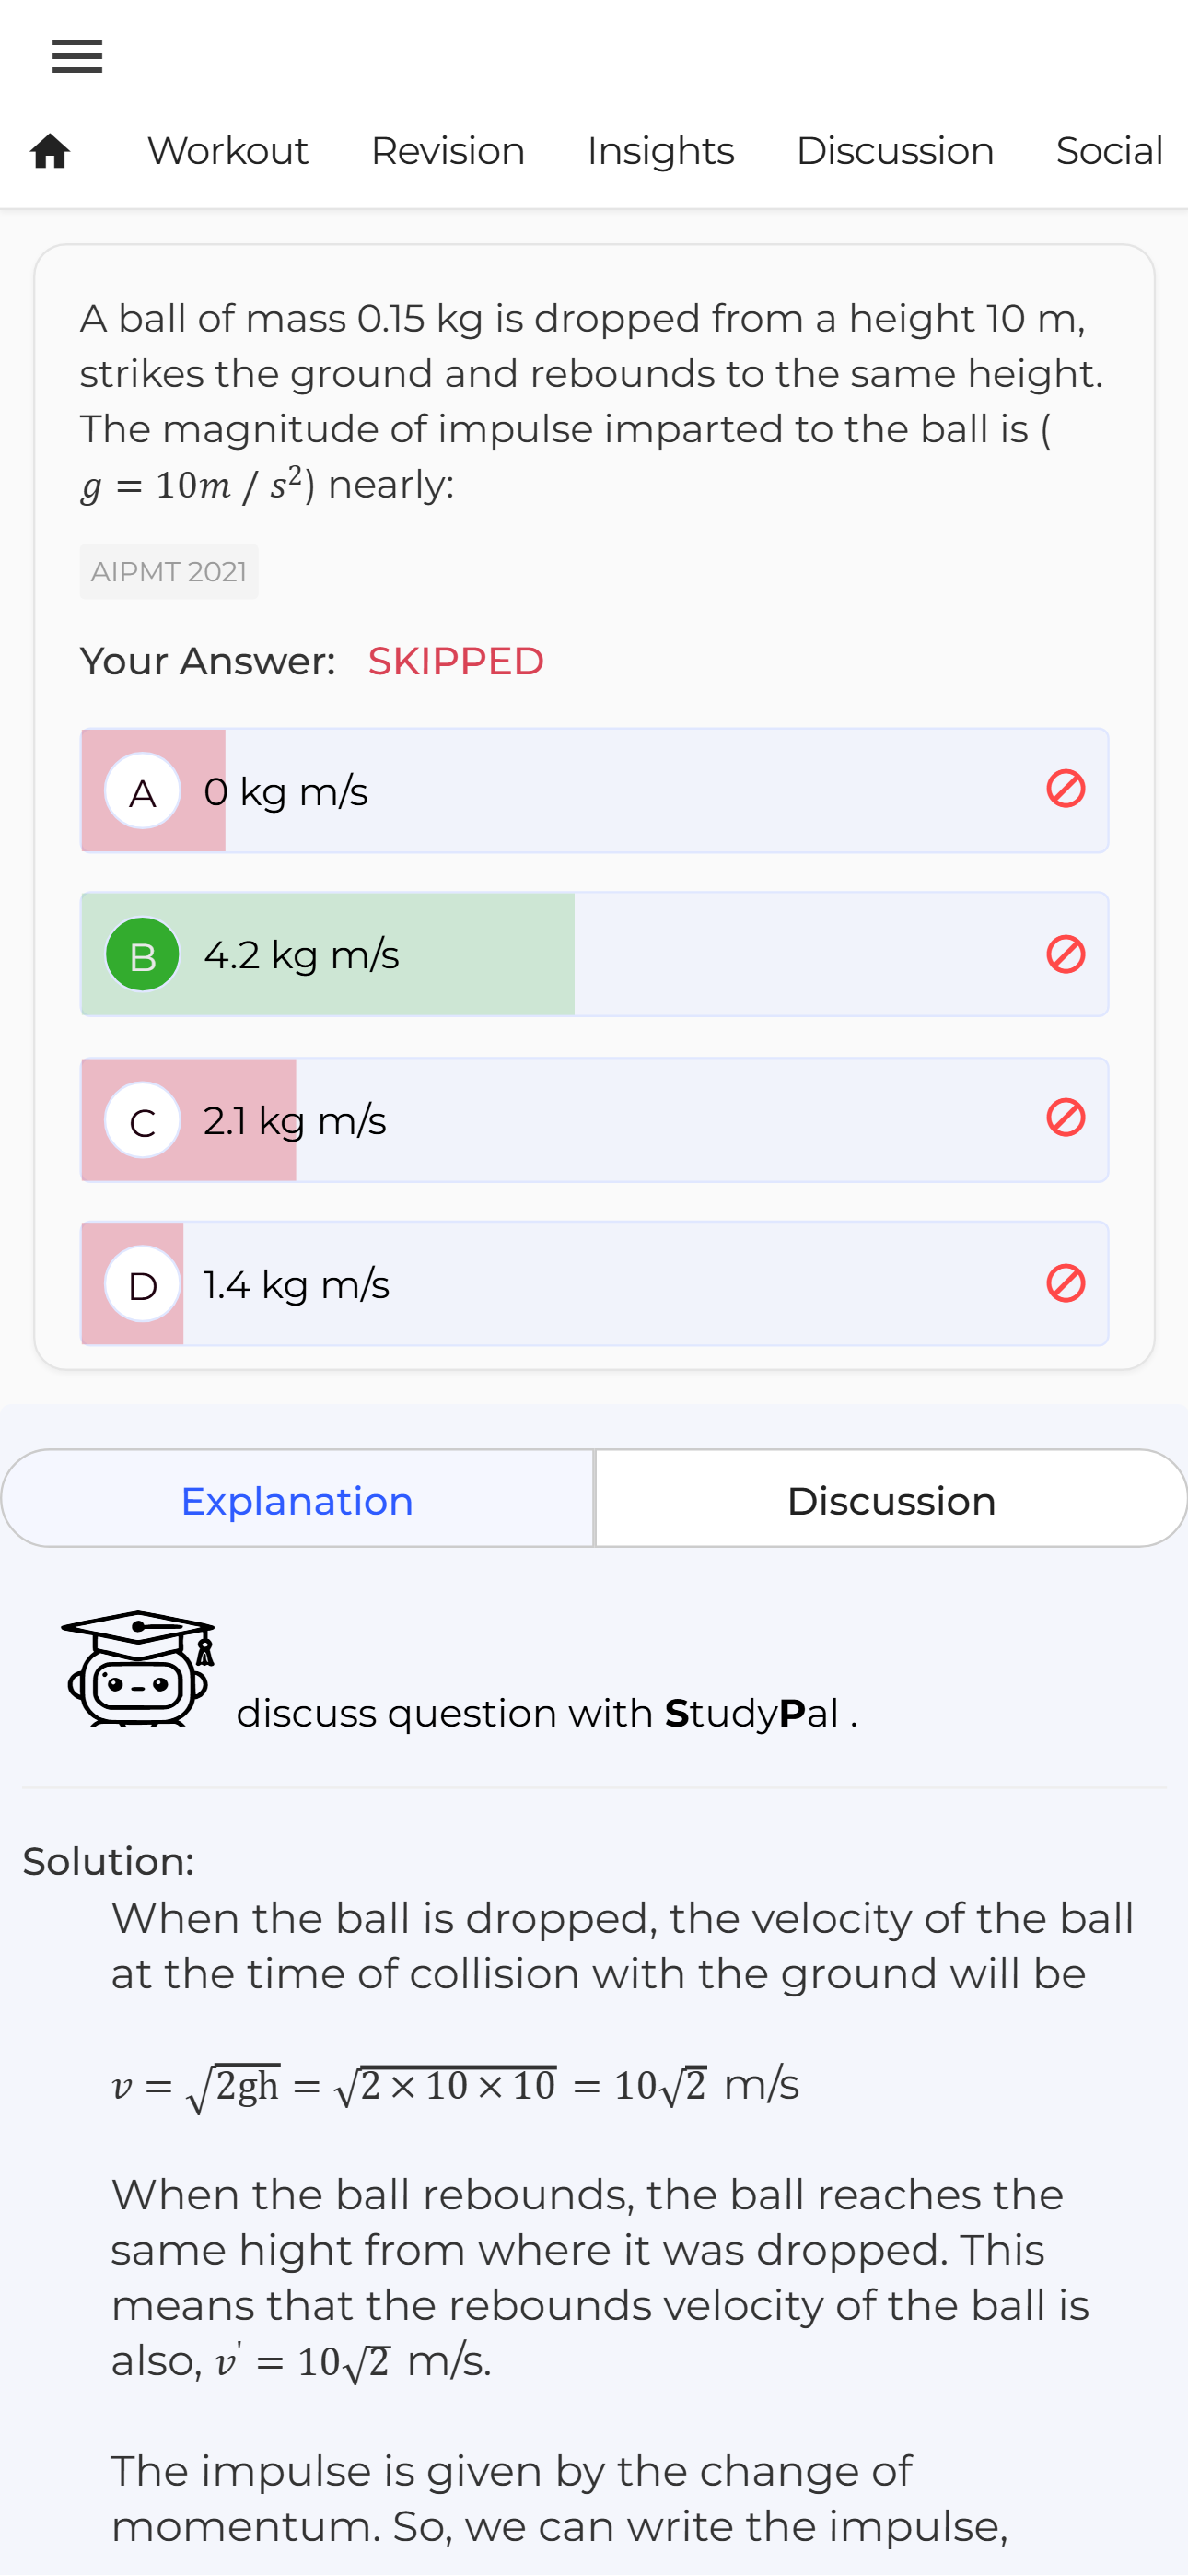Select the green option B circle

coord(142,955)
